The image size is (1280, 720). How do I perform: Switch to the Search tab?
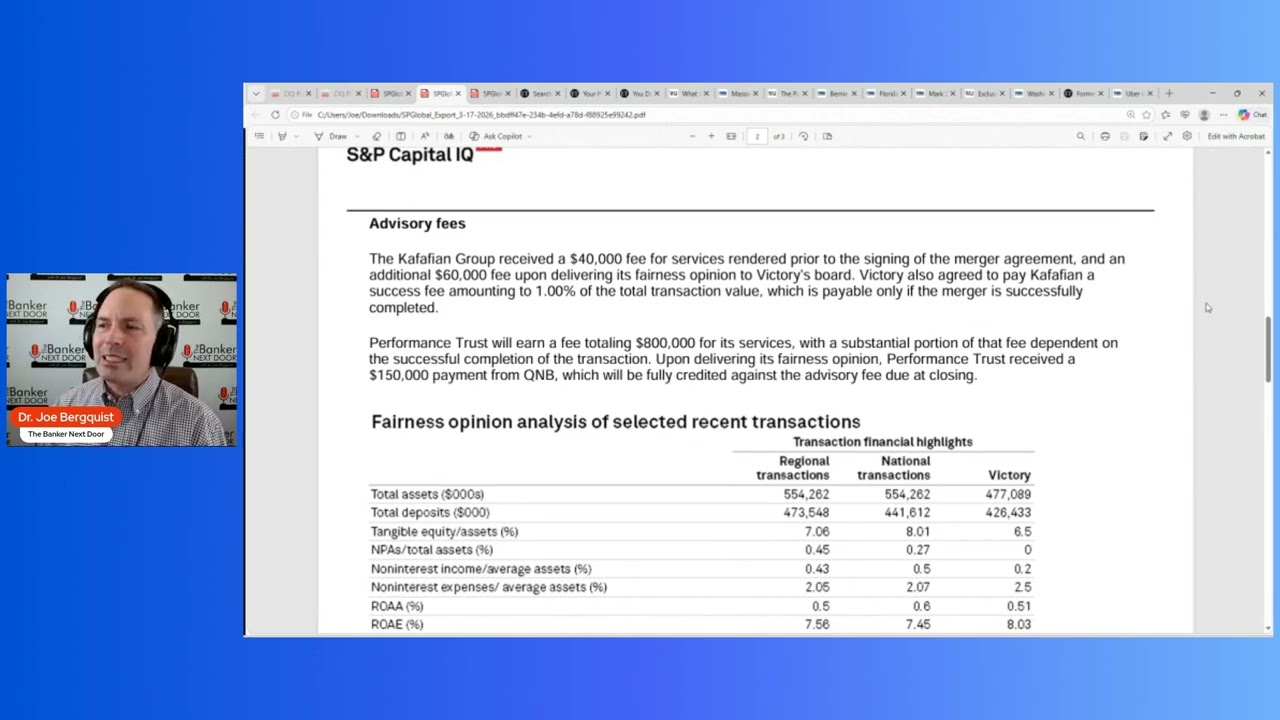click(539, 93)
